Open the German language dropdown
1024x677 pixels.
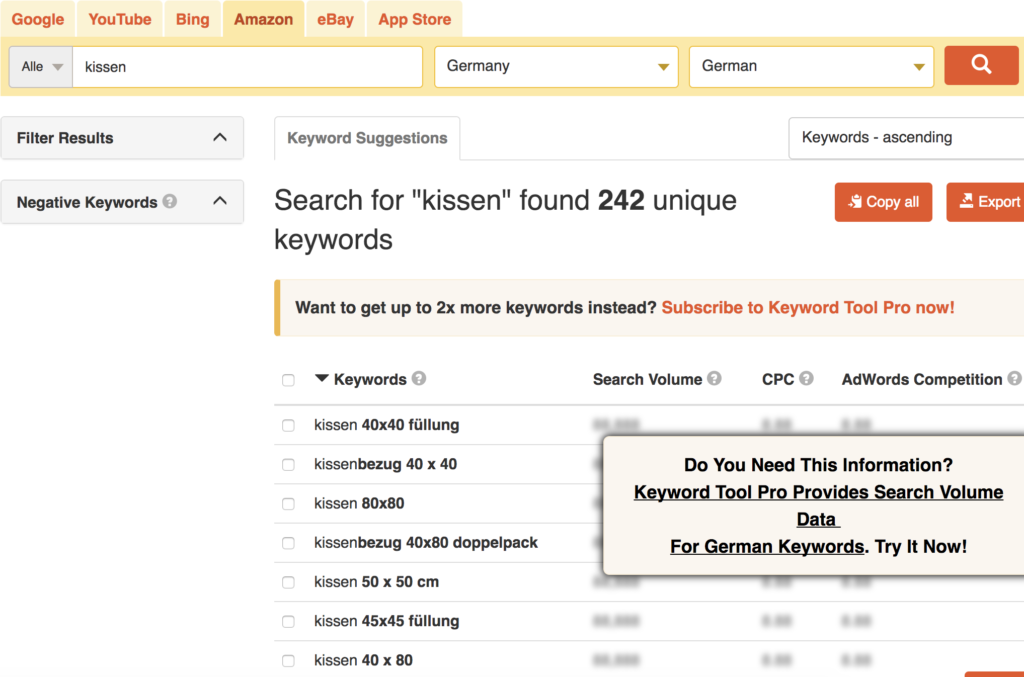click(811, 67)
